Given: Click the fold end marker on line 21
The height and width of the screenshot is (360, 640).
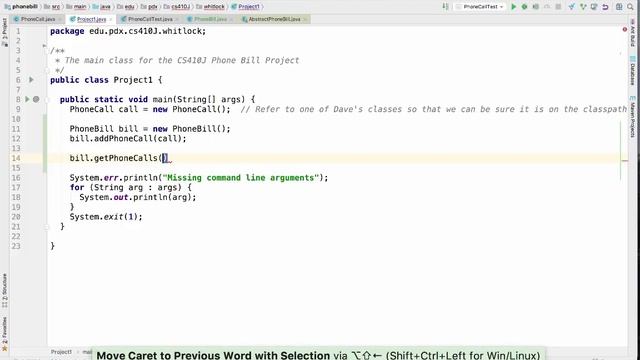Looking at the screenshot, I should 47,227.
